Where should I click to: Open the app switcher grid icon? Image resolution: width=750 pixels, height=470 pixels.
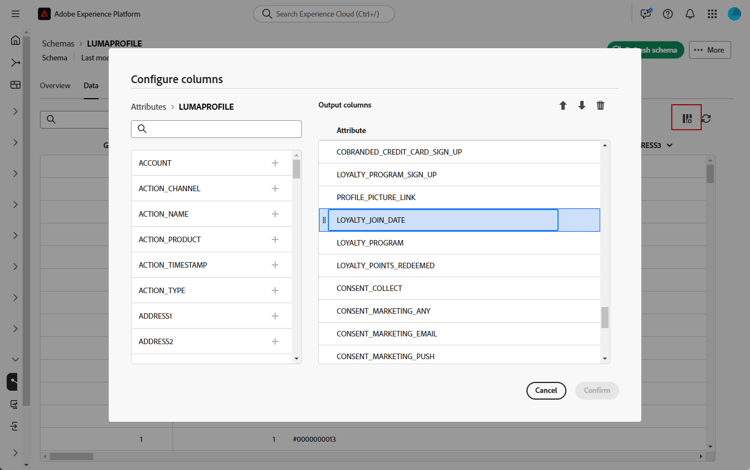click(x=712, y=14)
